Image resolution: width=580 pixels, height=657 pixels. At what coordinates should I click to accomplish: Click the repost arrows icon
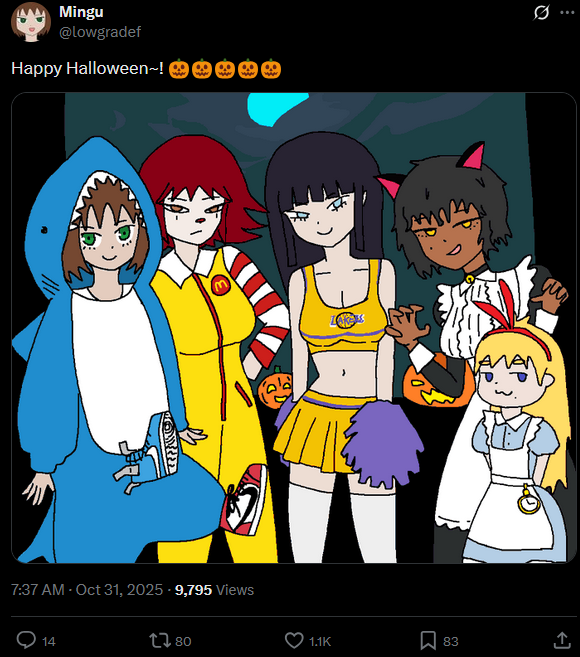pyautogui.click(x=160, y=640)
